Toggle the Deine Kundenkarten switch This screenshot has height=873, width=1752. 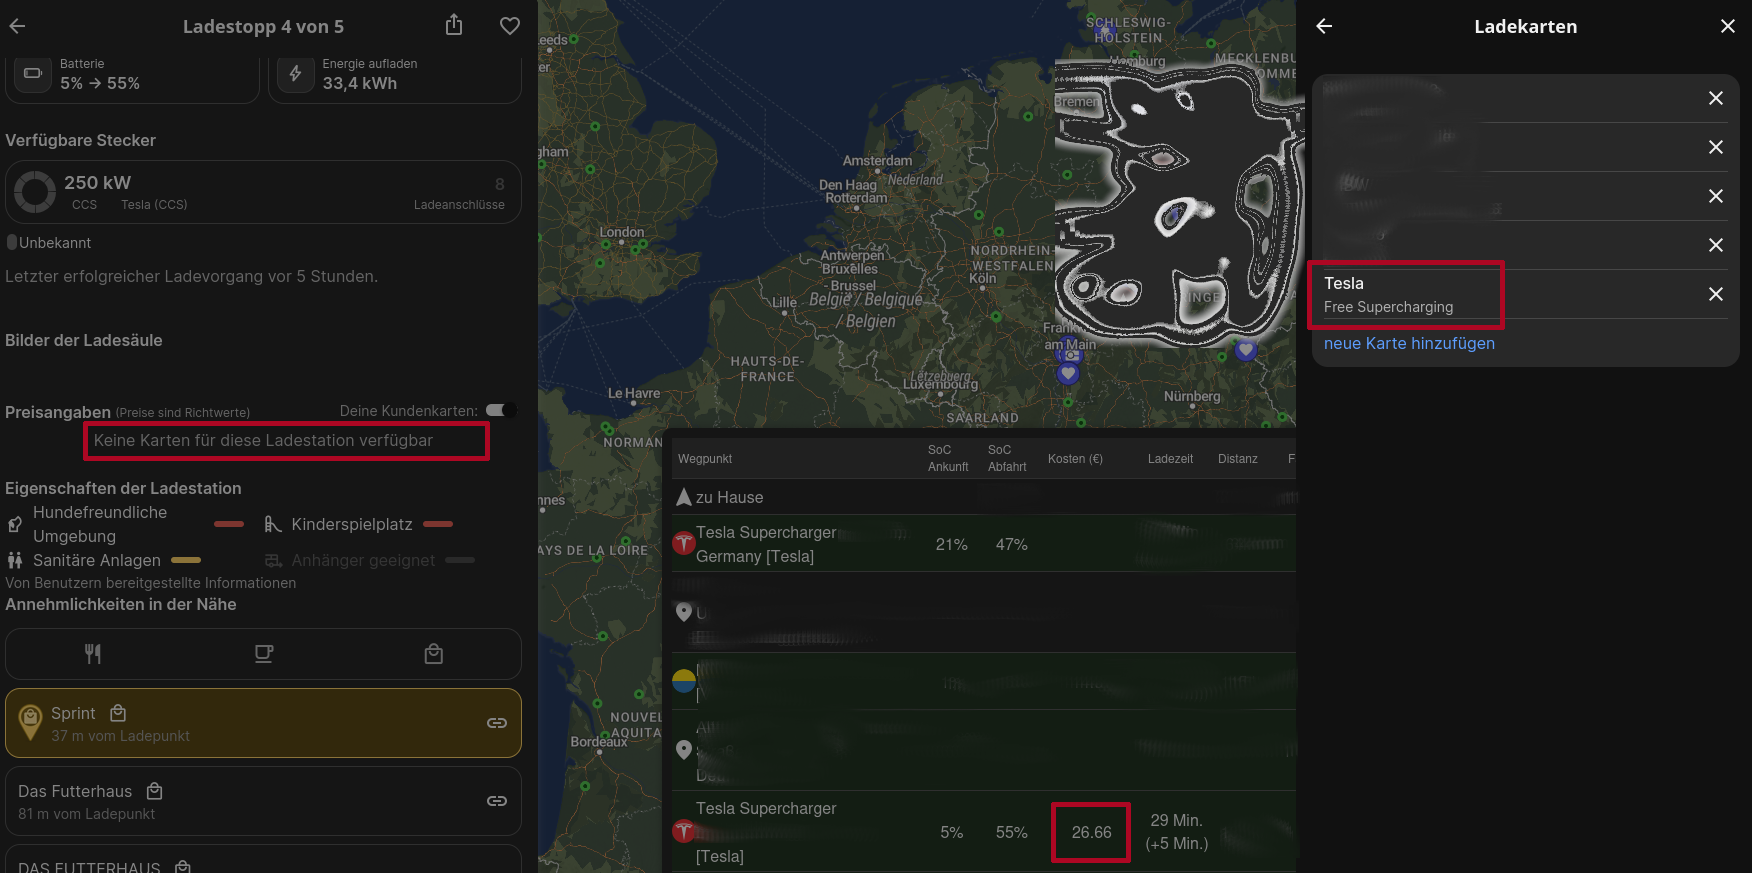coord(501,410)
